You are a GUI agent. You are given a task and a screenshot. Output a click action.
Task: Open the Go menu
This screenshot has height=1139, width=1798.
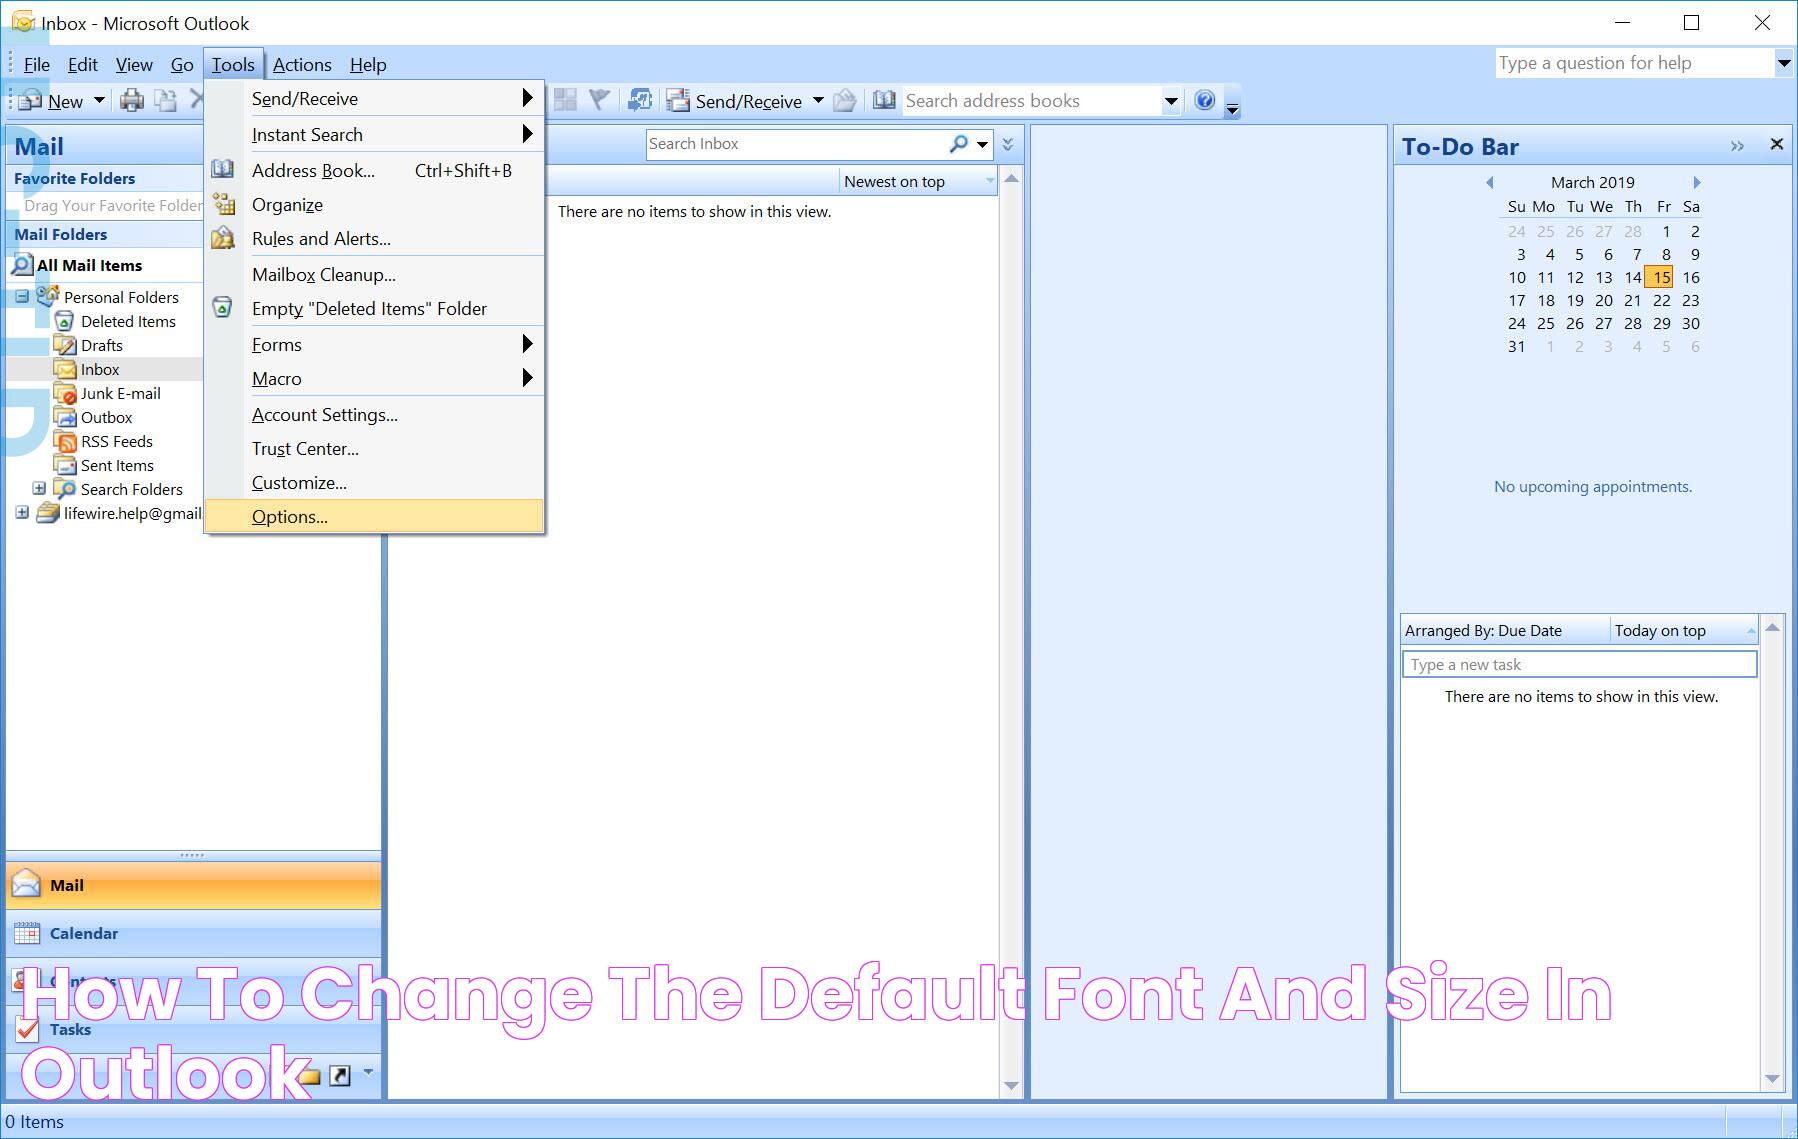182,65
